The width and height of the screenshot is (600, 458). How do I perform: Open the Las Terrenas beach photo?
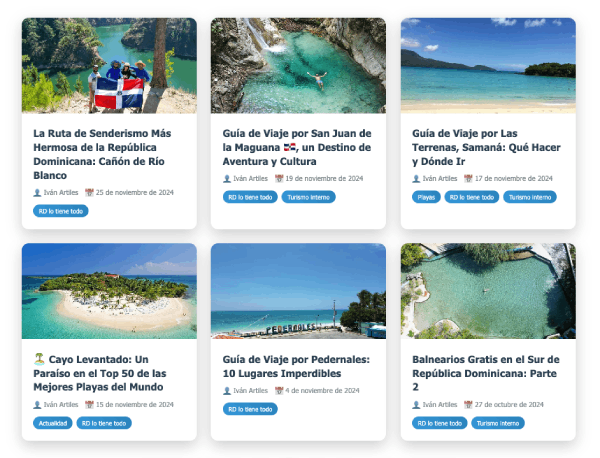point(488,65)
